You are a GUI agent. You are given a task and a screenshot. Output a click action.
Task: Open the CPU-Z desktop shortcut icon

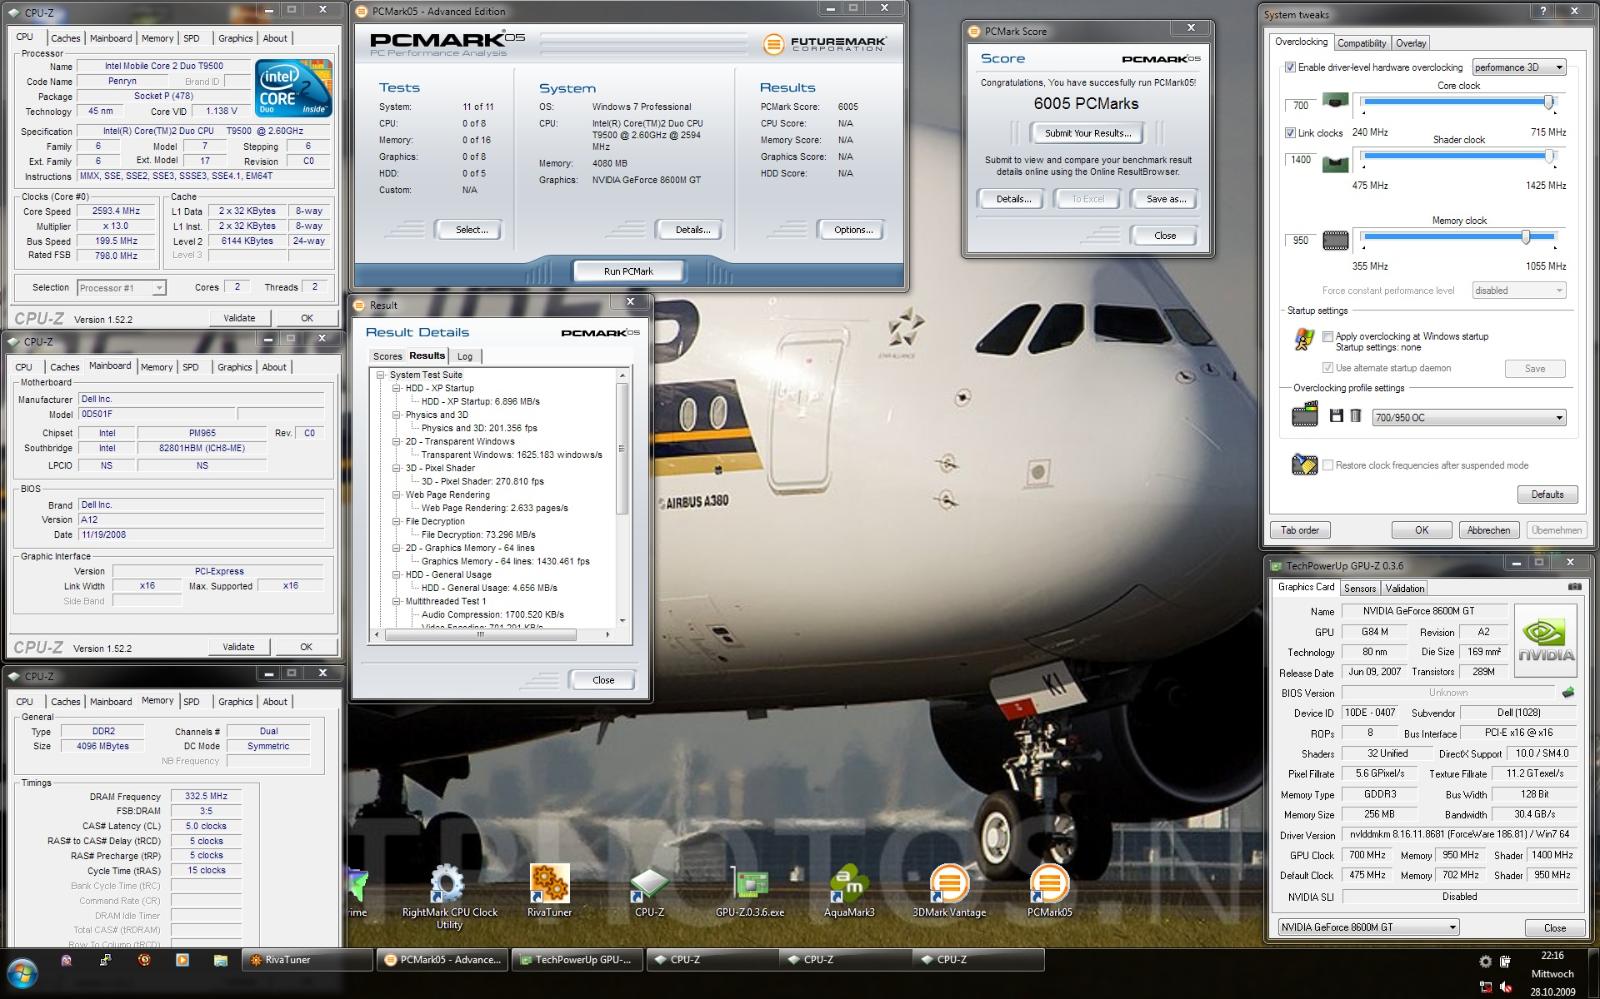[x=649, y=885]
